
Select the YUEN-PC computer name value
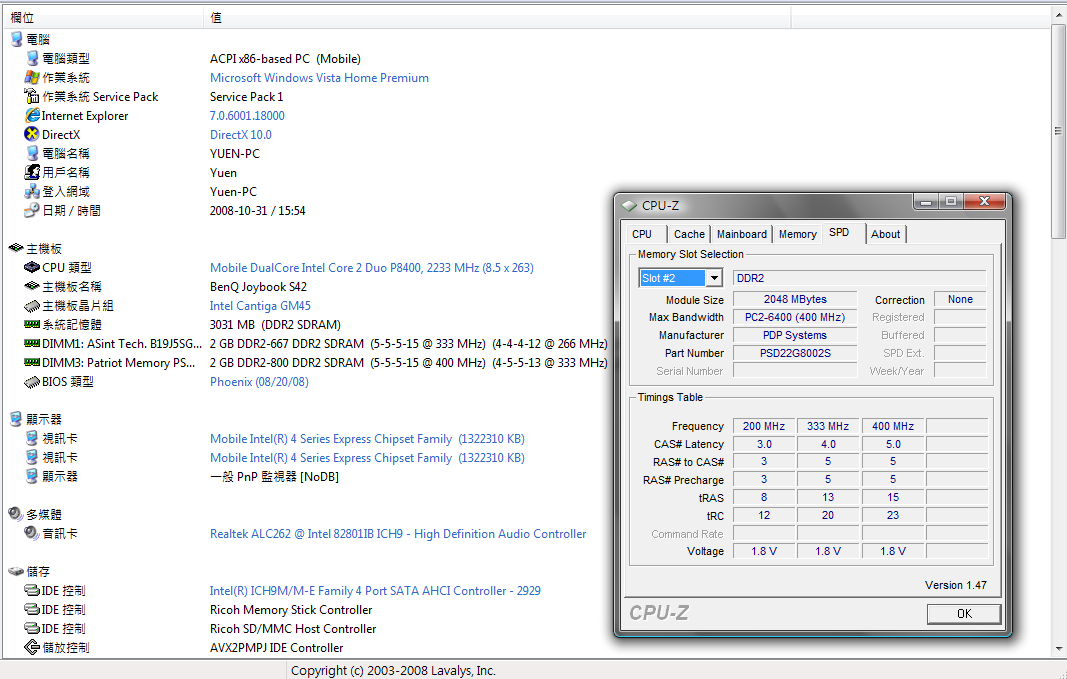click(235, 154)
